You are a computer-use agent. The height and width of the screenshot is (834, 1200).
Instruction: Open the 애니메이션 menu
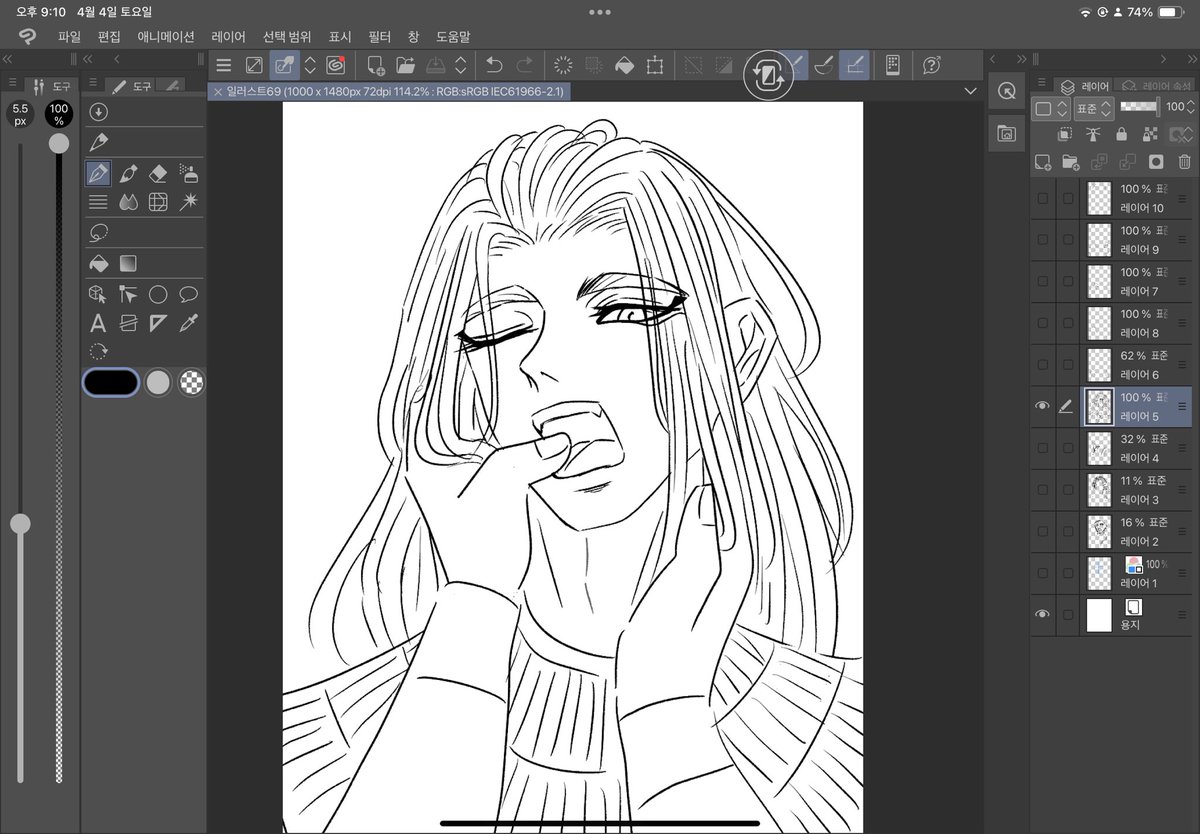click(166, 36)
